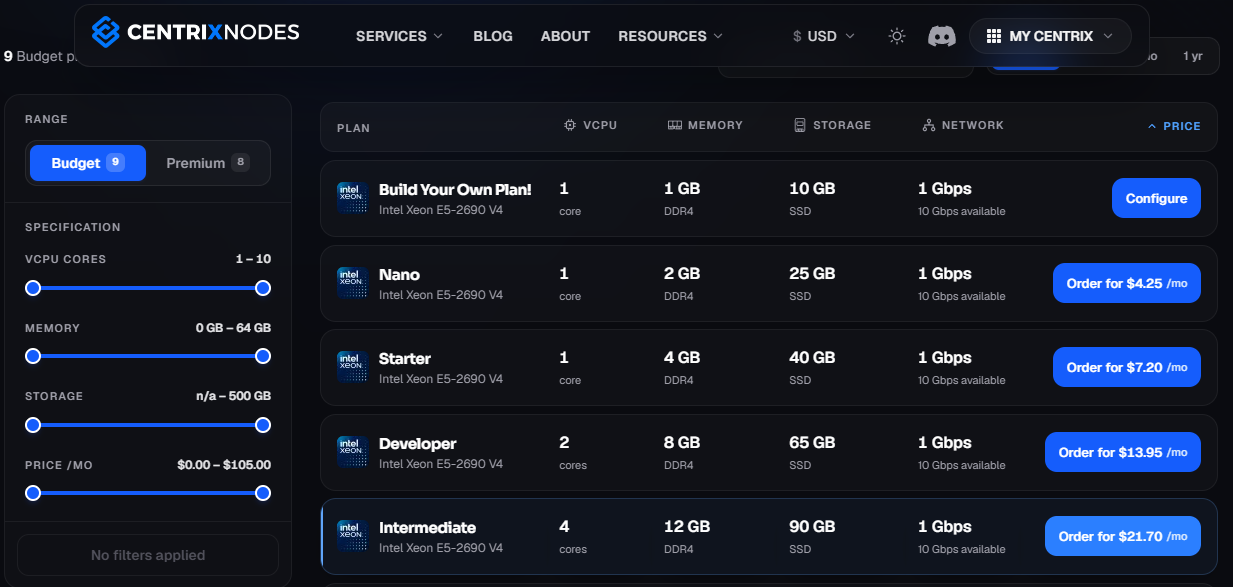Click the VCPU Cores maximum slider handle

click(263, 288)
